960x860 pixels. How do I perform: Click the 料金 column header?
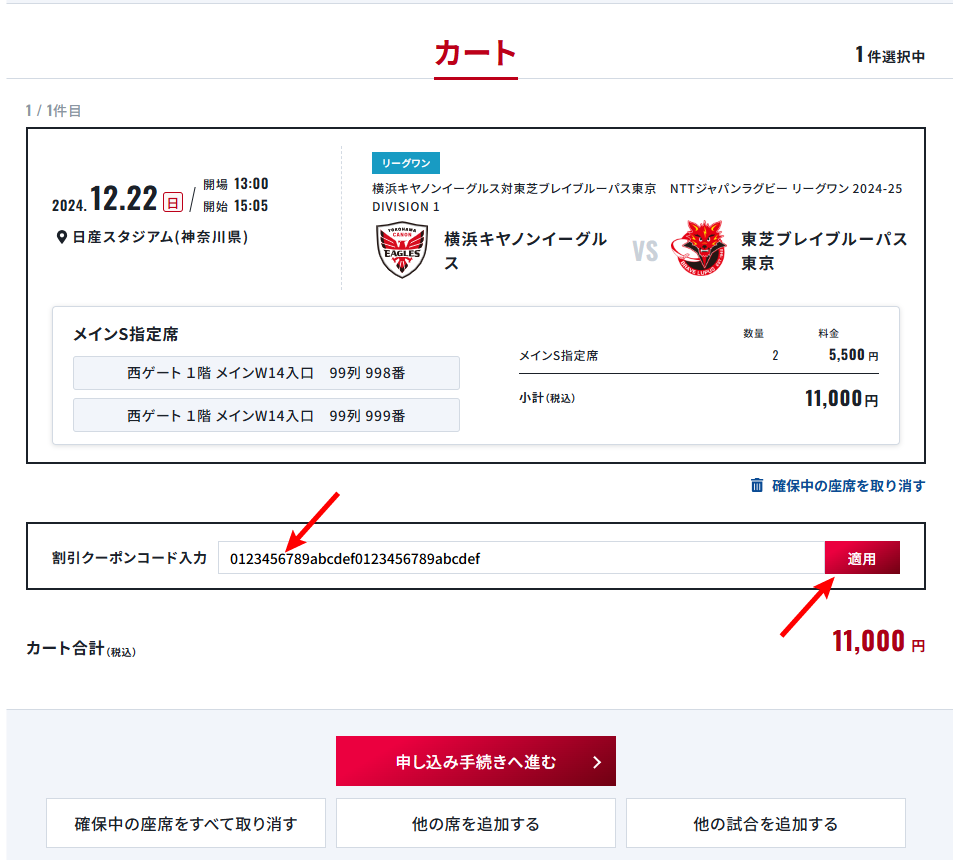click(828, 334)
